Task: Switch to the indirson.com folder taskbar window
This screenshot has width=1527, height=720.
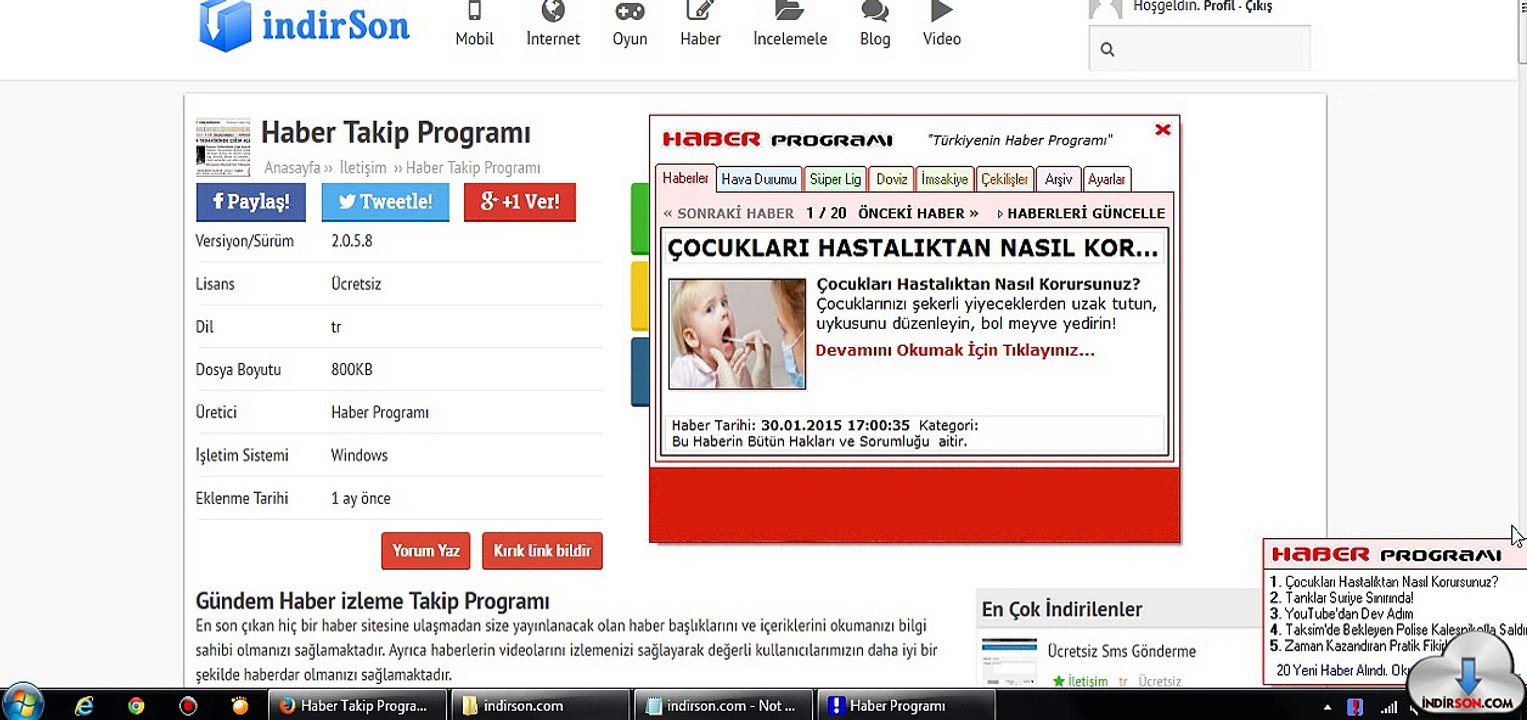Action: click(x=541, y=705)
